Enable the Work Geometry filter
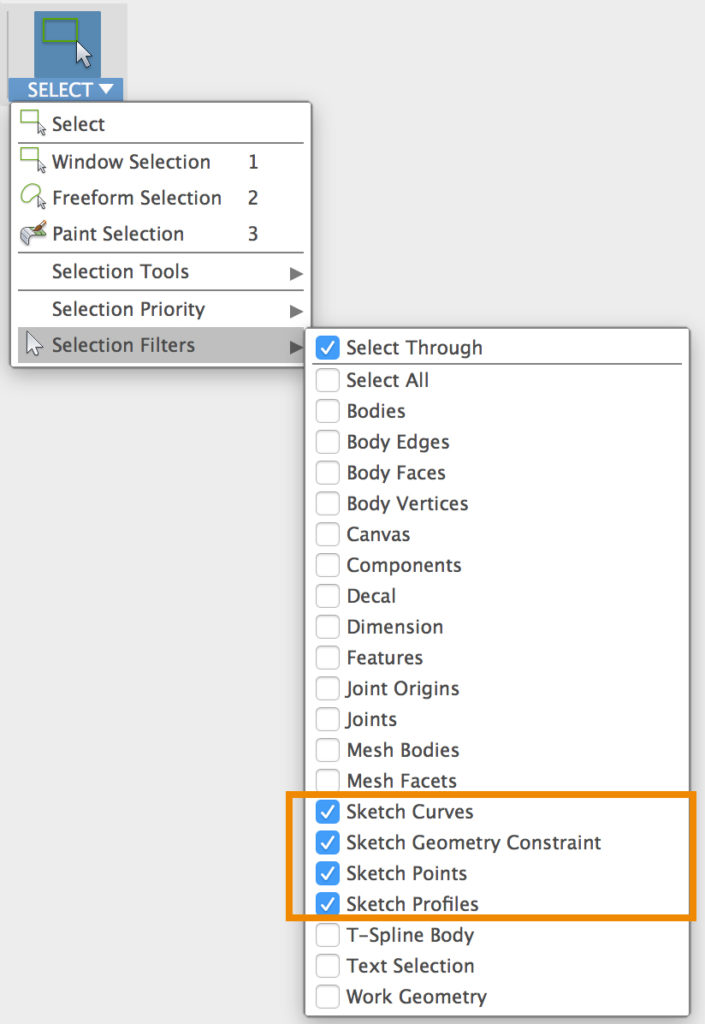The image size is (705, 1024). click(x=327, y=997)
